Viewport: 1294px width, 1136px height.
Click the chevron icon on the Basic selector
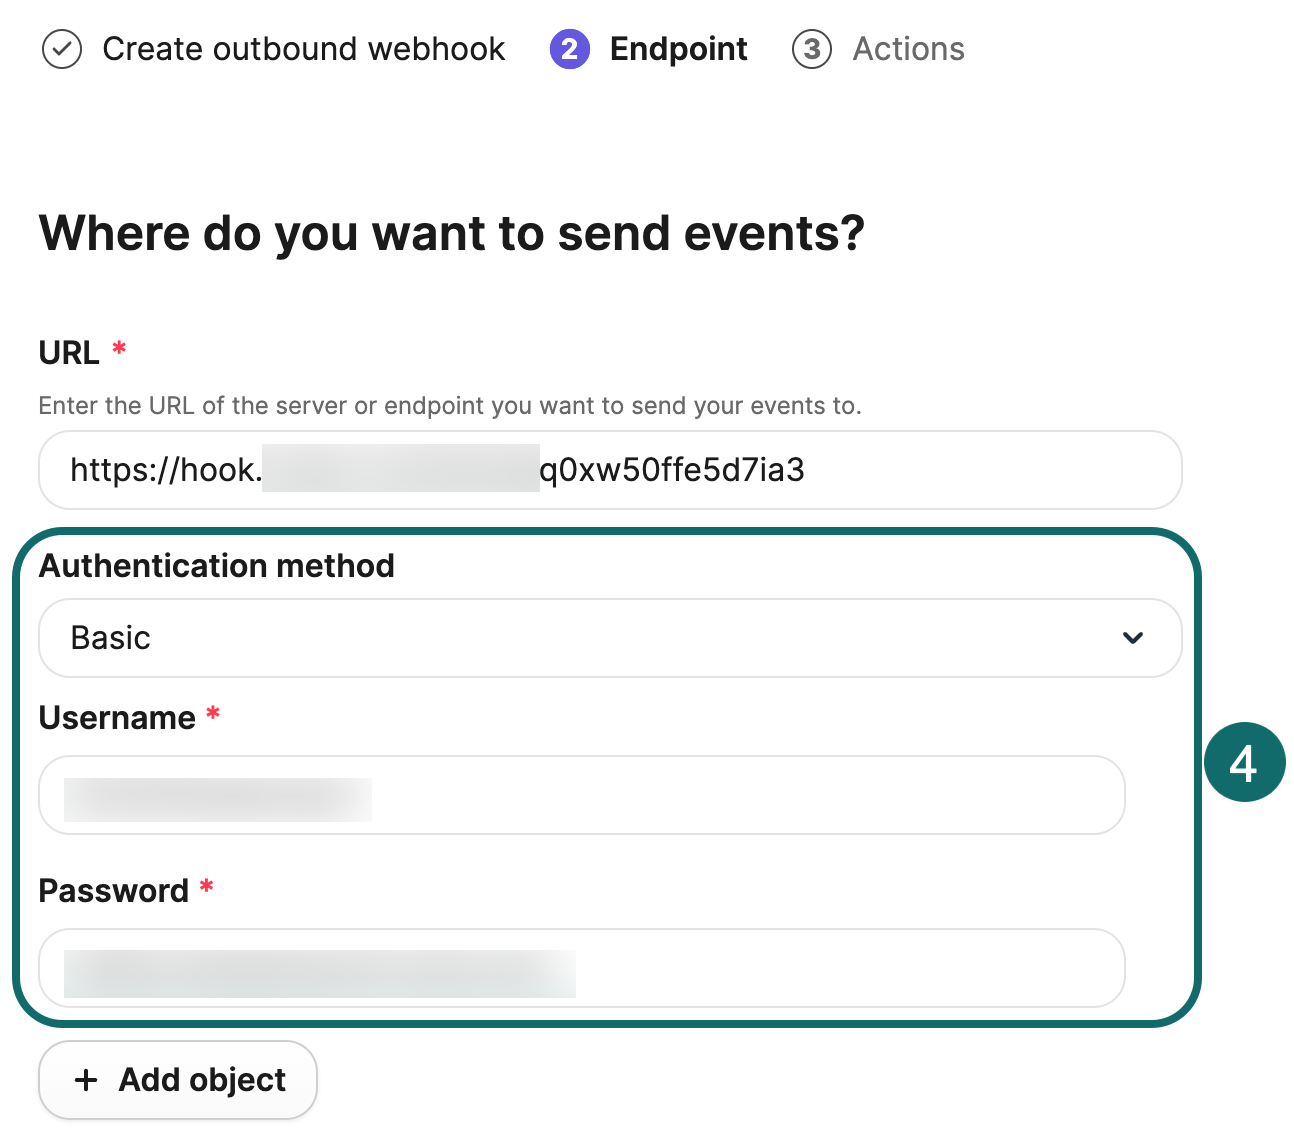[1133, 638]
